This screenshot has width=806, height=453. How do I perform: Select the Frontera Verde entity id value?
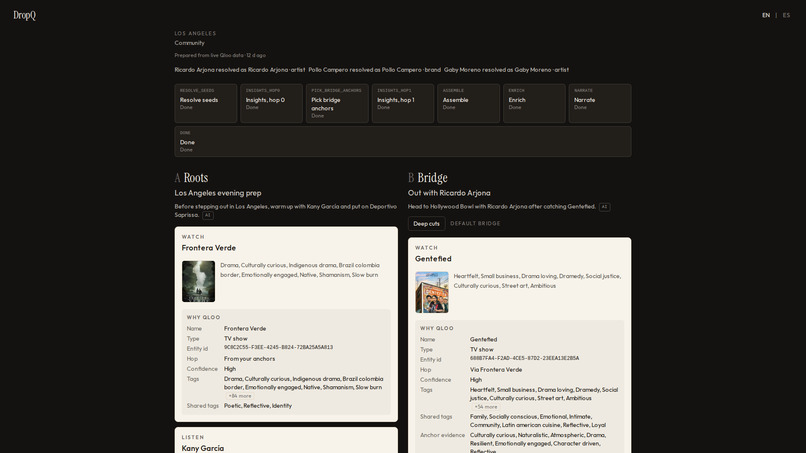click(278, 348)
